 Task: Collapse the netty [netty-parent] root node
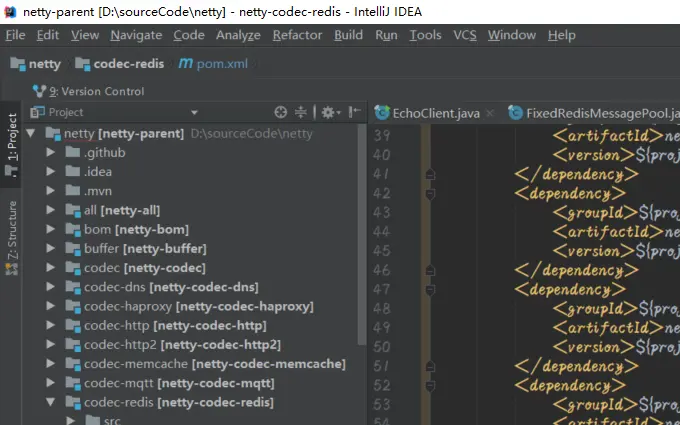(31, 133)
